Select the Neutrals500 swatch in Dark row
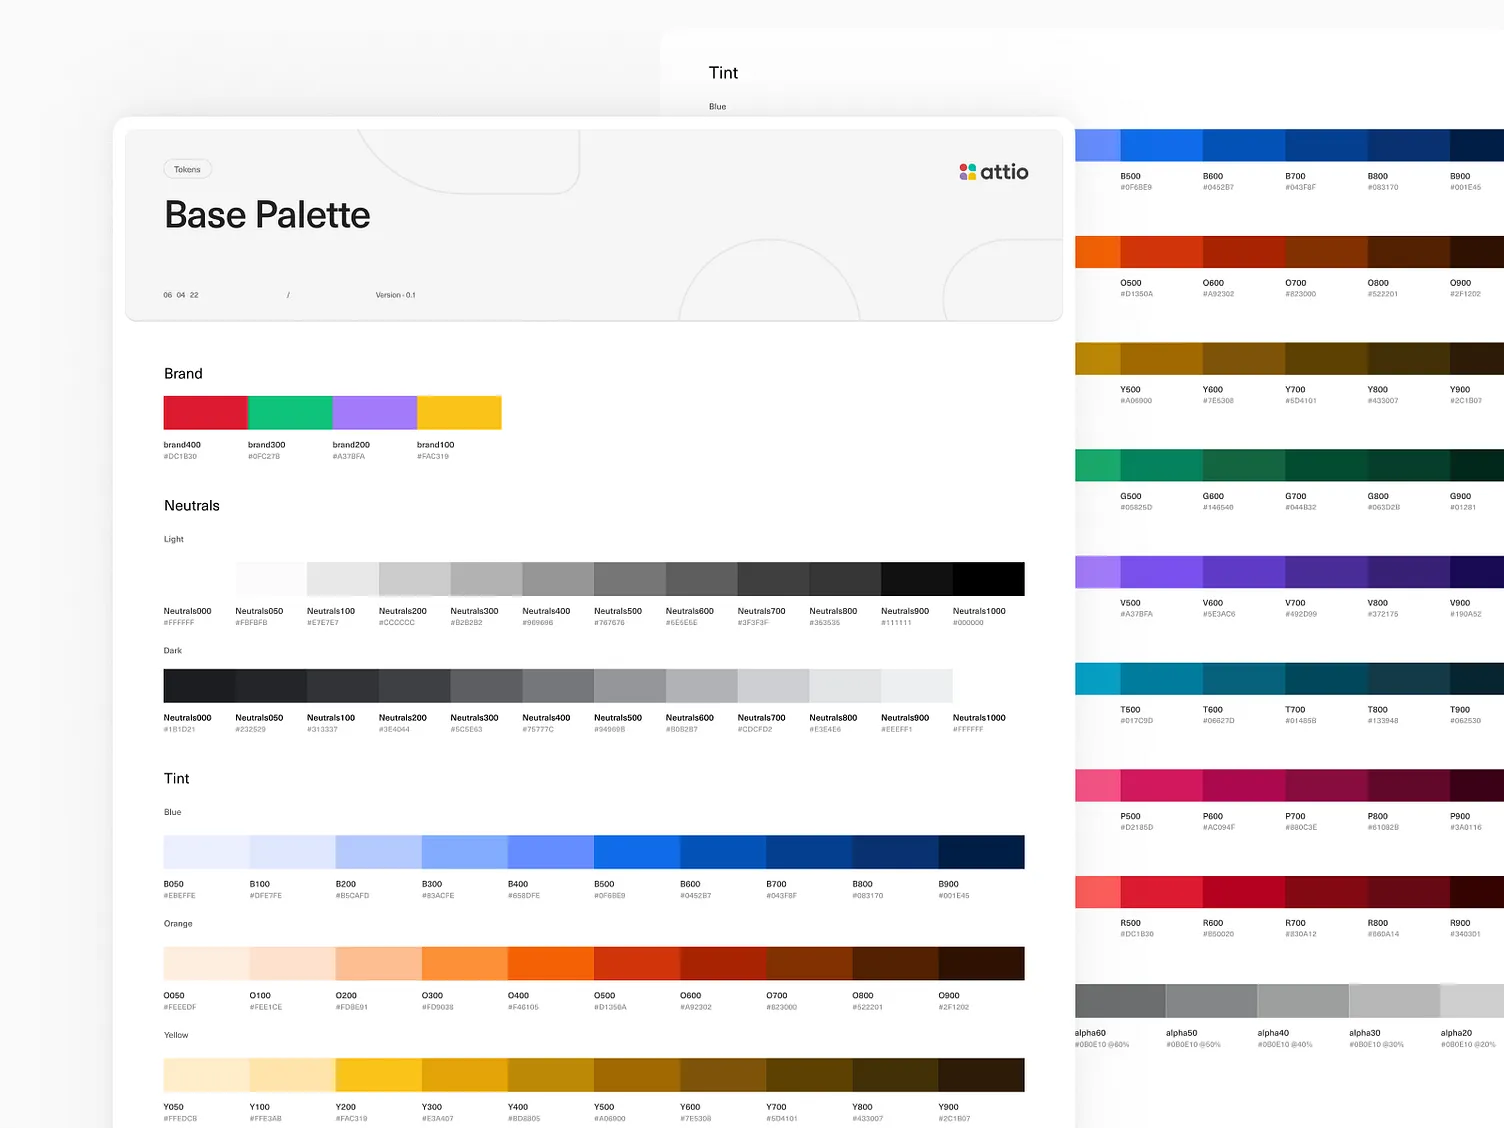Screen dimensions: 1504x1128 click(629, 685)
